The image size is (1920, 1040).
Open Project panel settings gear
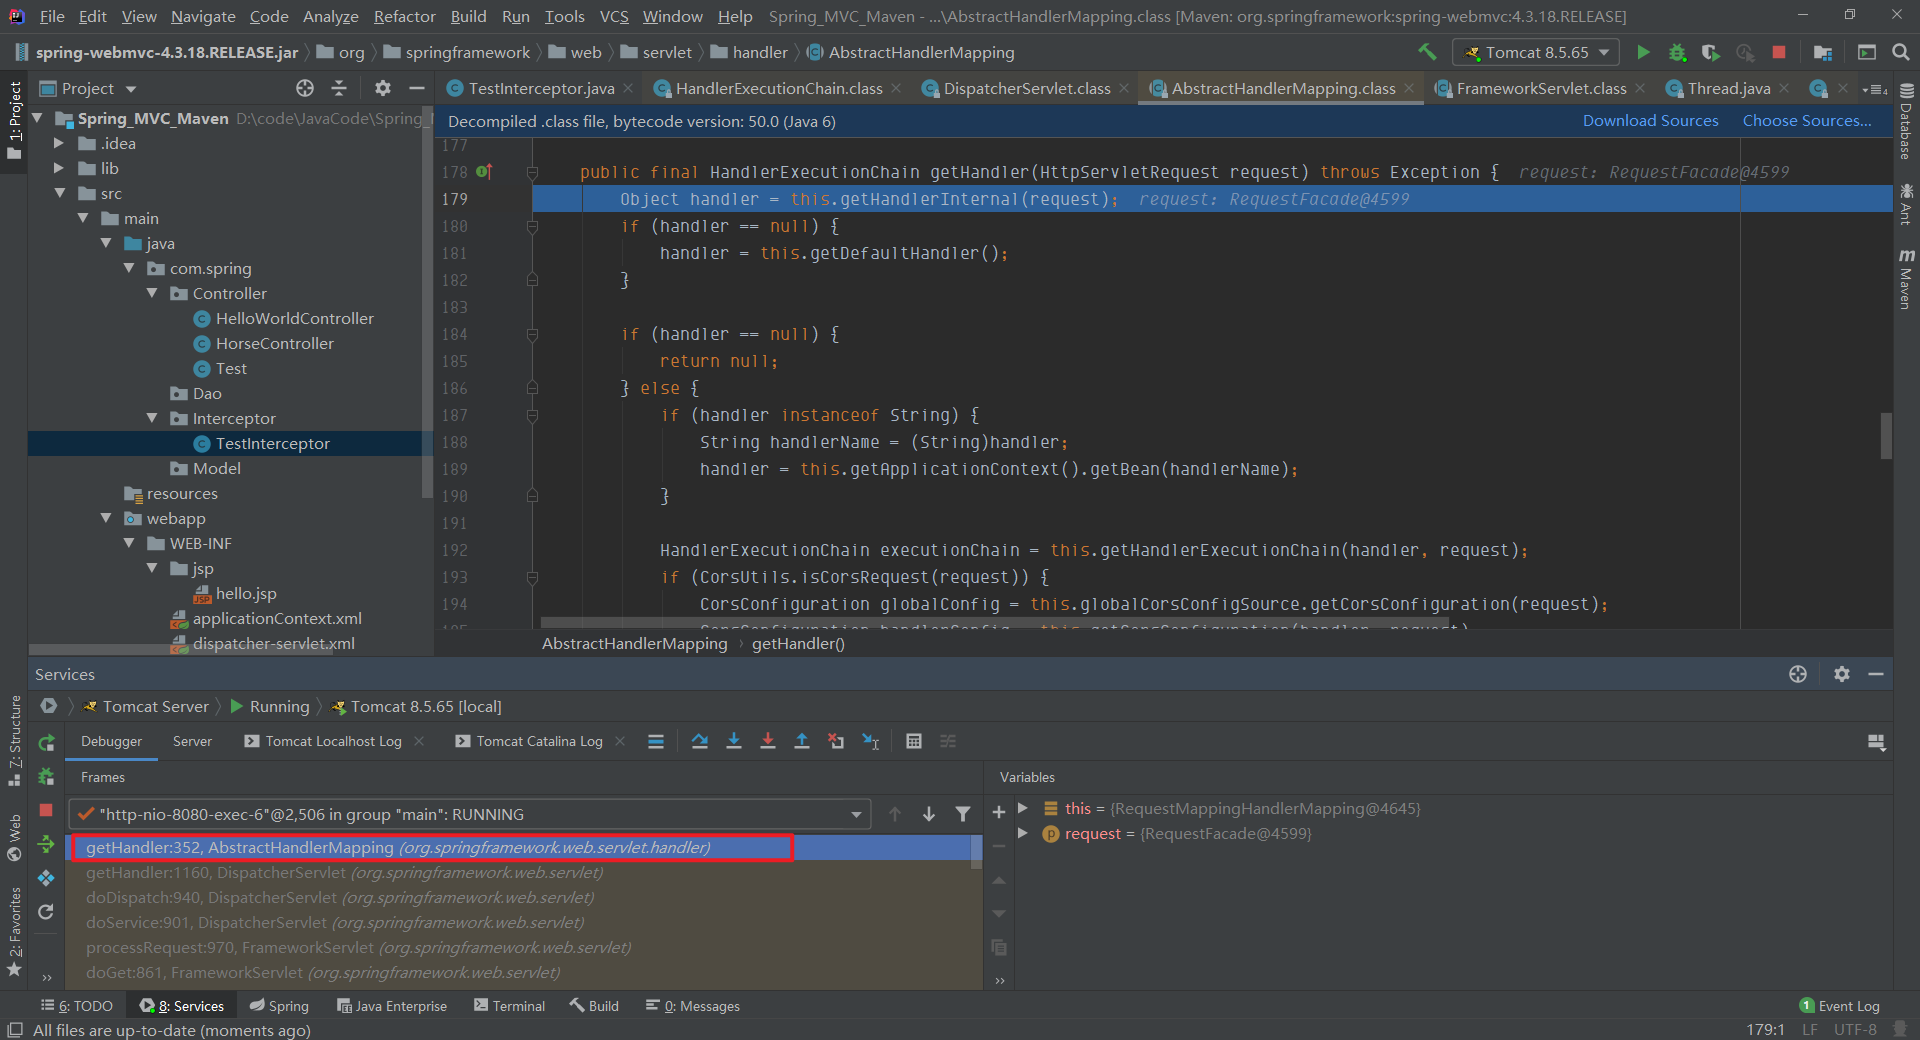coord(383,88)
